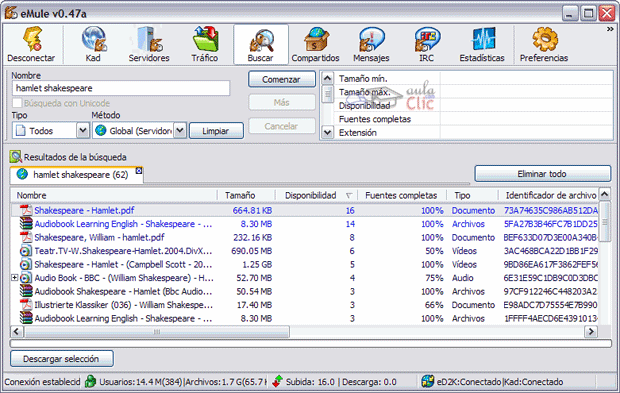Open Preferencias settings
Screen dimensions: 620x393
pyautogui.click(x=544, y=44)
